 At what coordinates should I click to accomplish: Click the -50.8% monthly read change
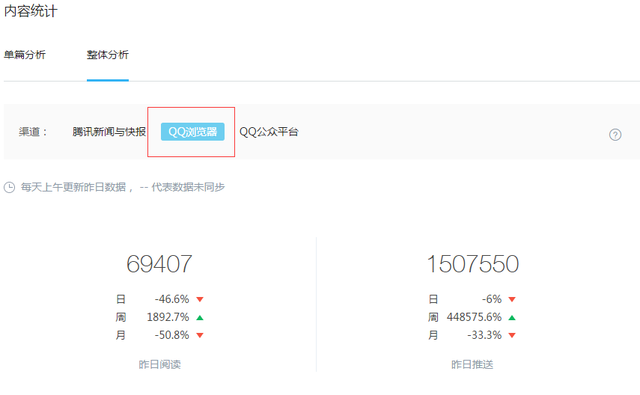pyautogui.click(x=172, y=335)
